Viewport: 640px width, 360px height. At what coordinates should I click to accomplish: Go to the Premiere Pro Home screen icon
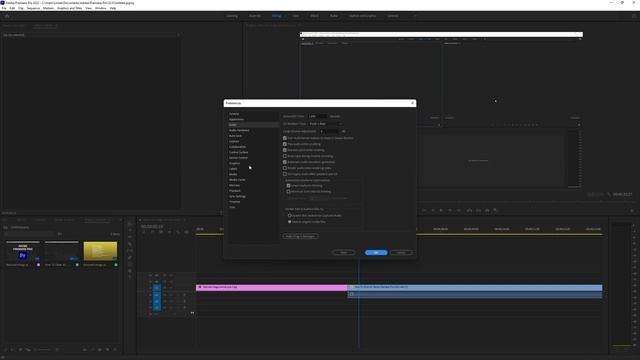(x=7, y=16)
